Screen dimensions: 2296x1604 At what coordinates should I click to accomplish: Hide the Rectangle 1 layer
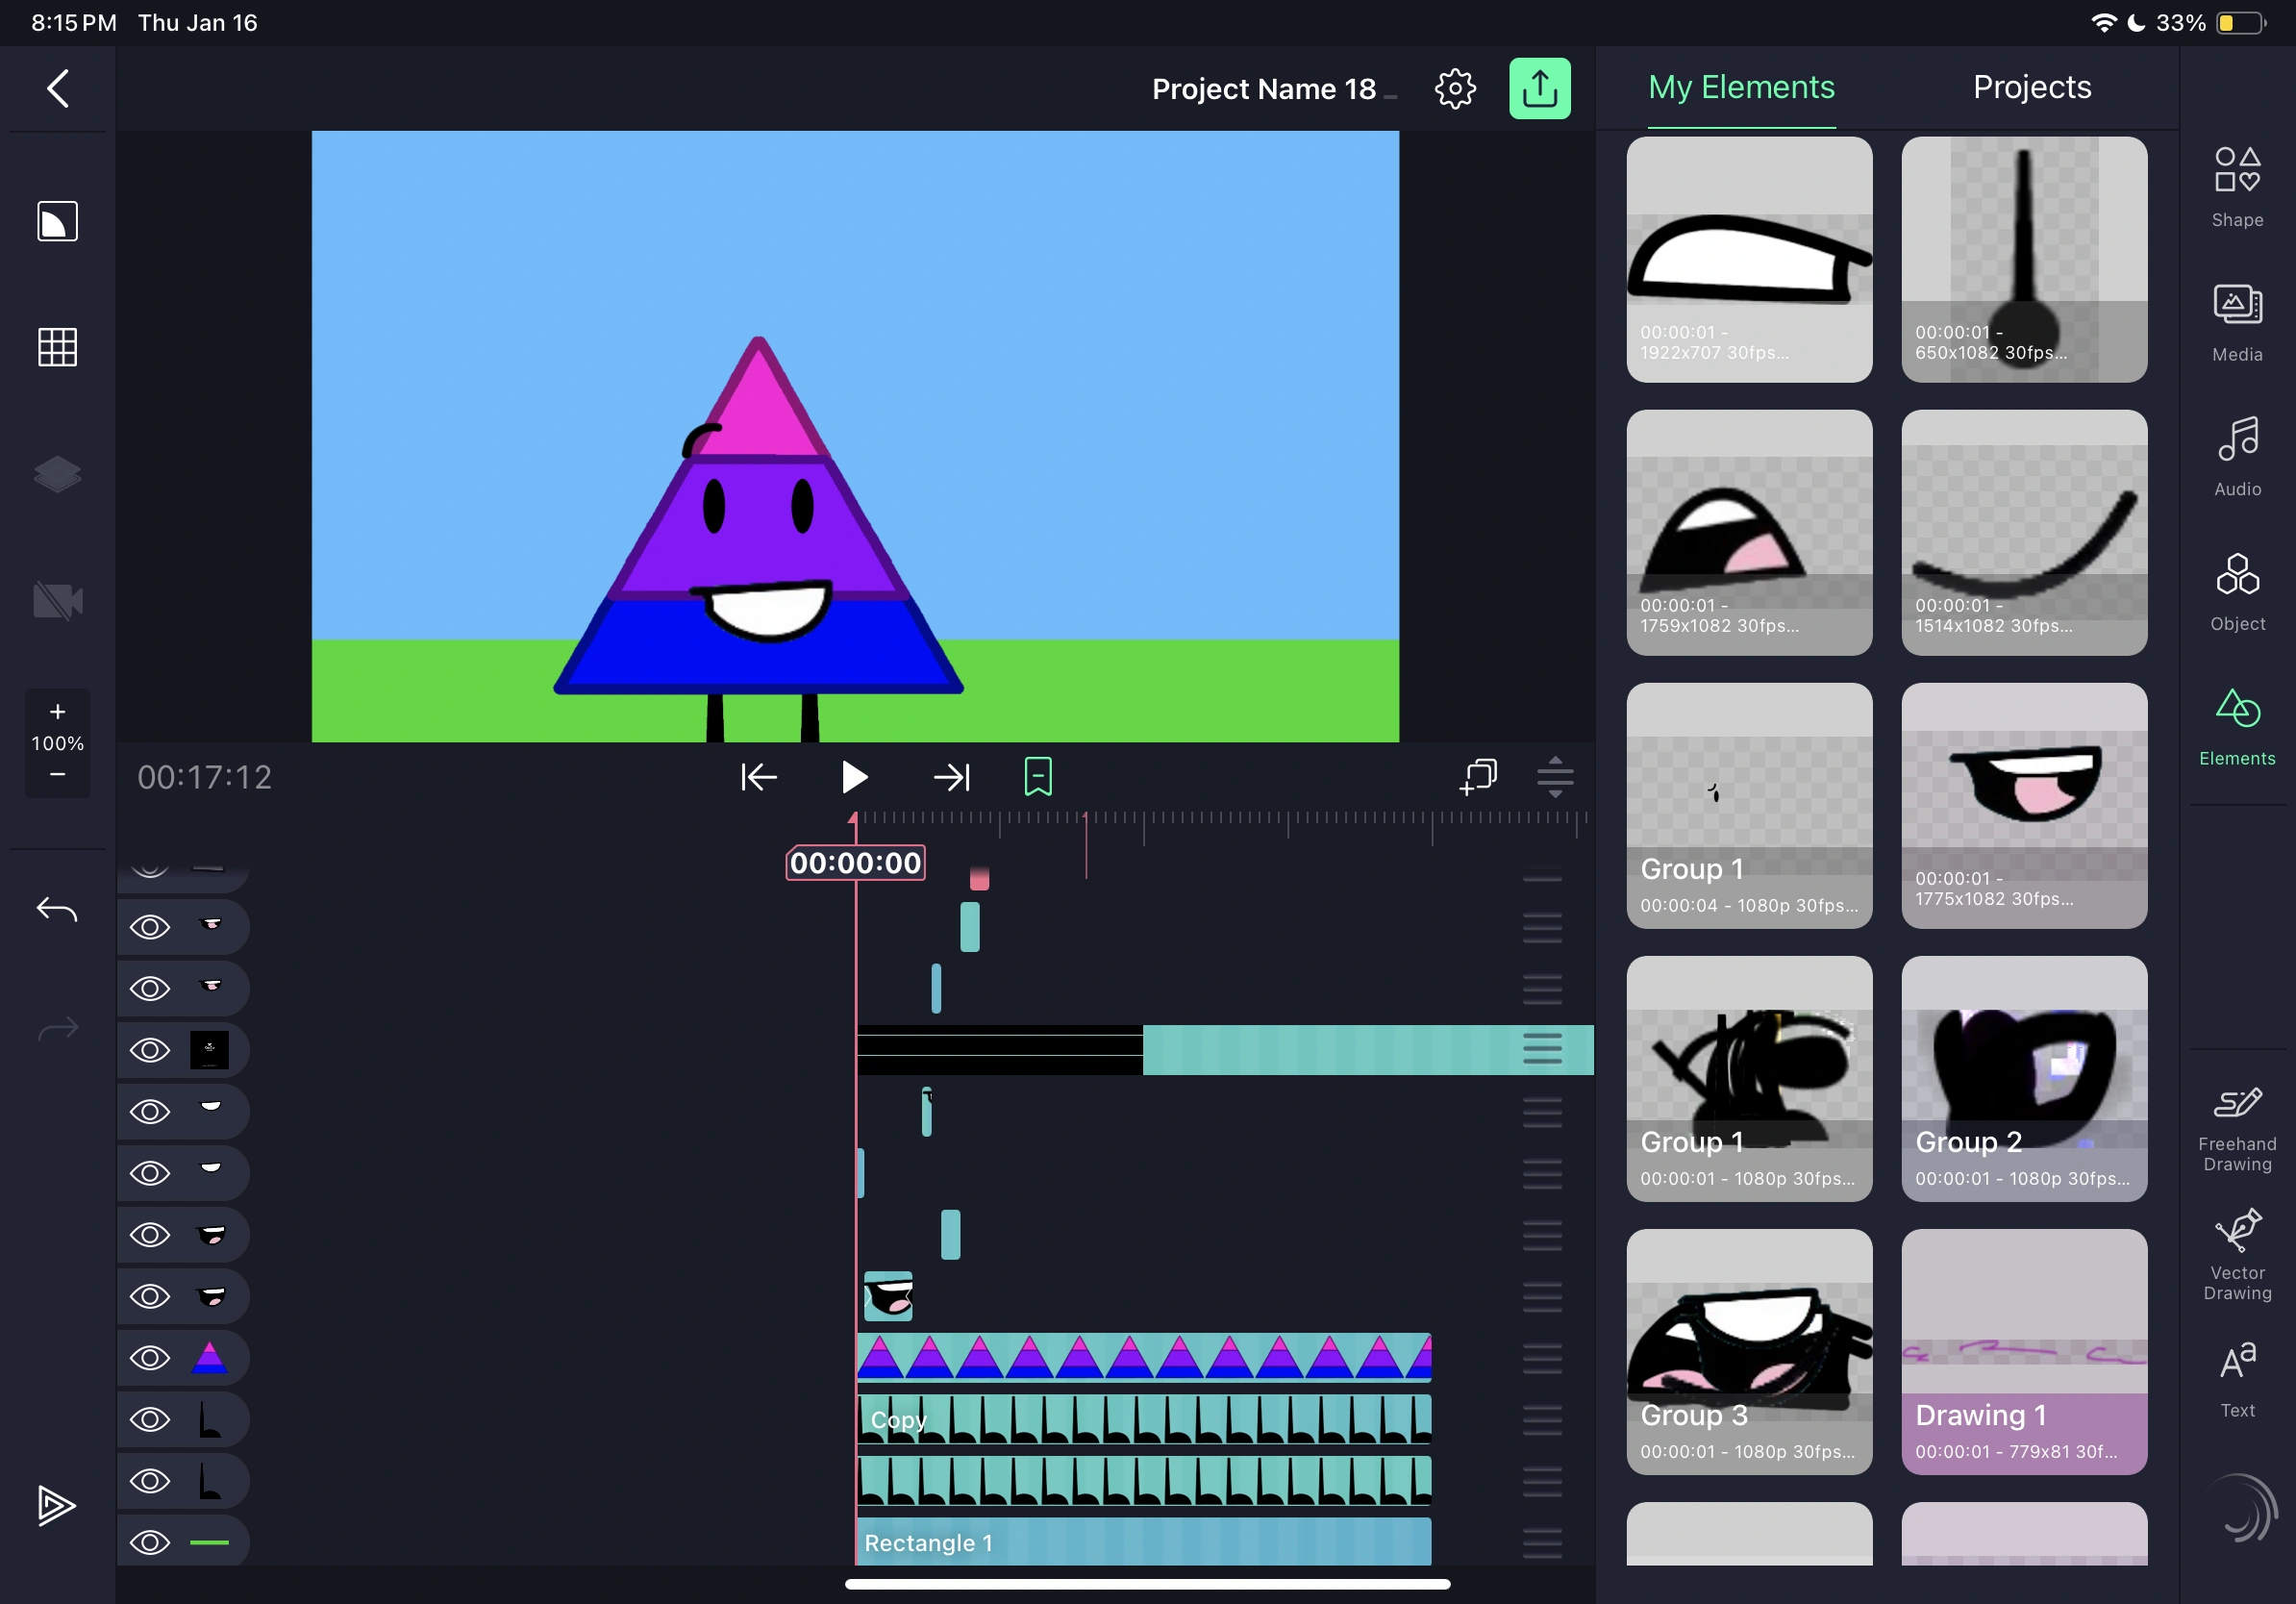pos(150,1542)
